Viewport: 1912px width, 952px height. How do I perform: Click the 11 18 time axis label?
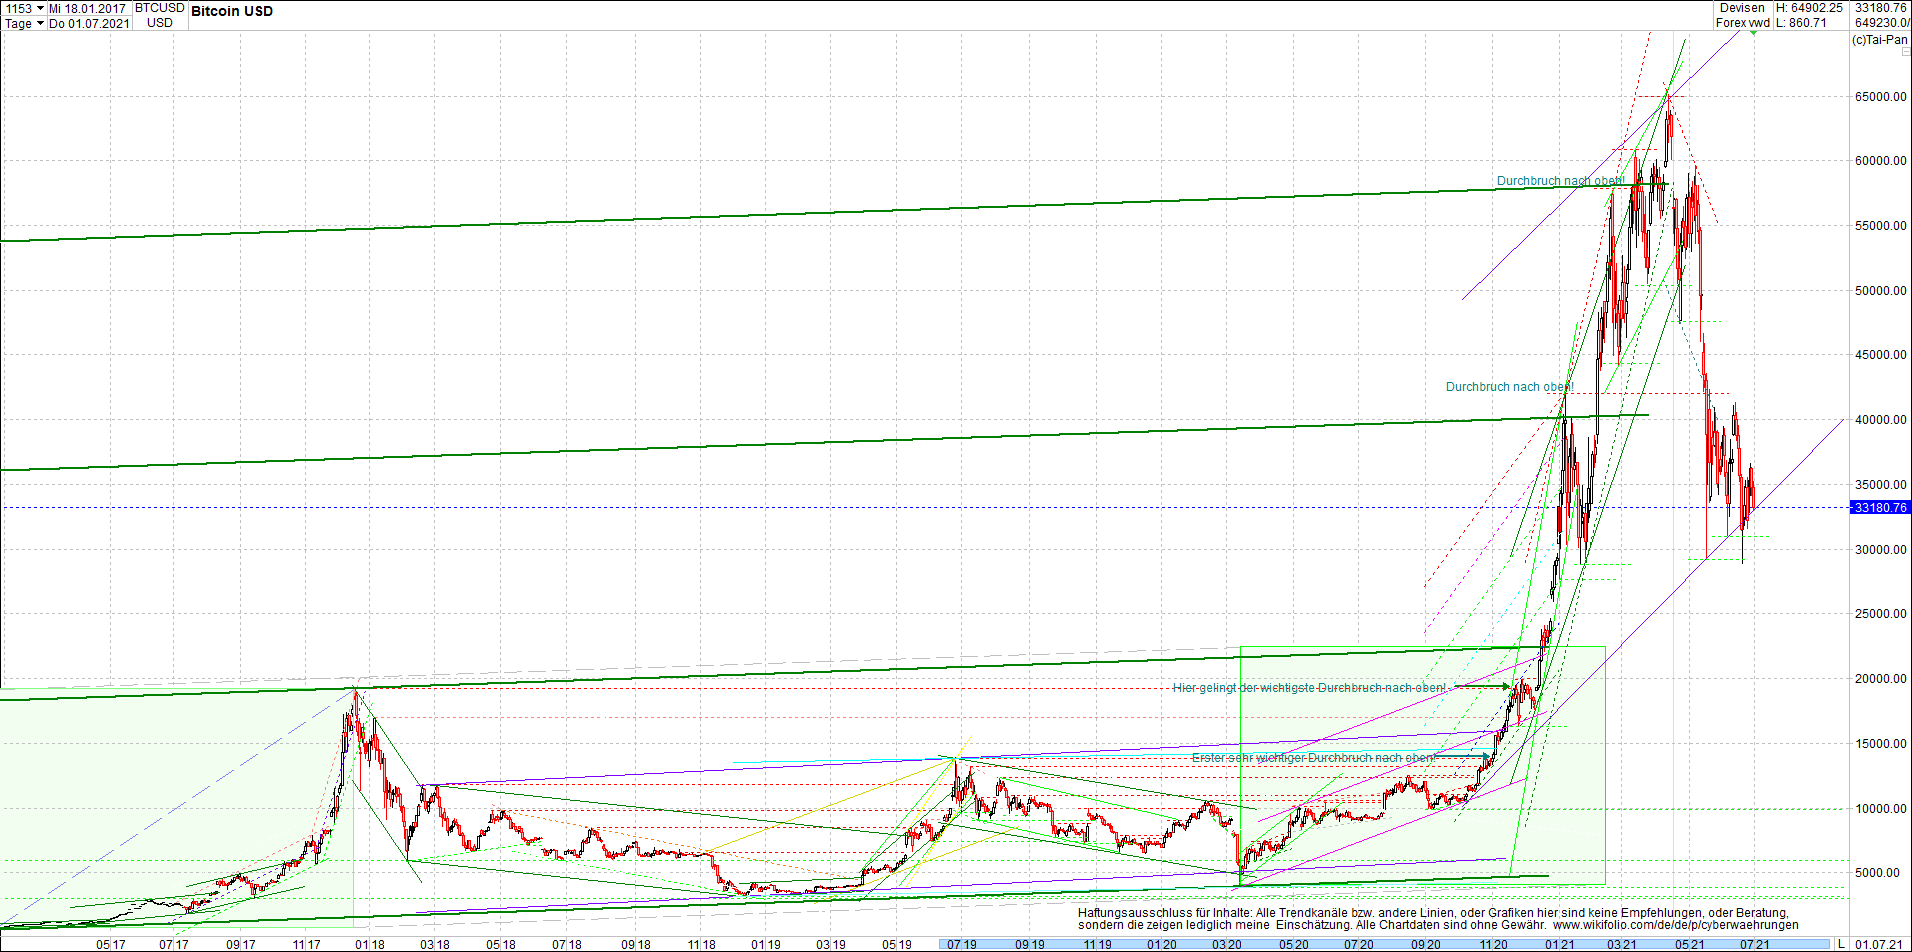(701, 945)
